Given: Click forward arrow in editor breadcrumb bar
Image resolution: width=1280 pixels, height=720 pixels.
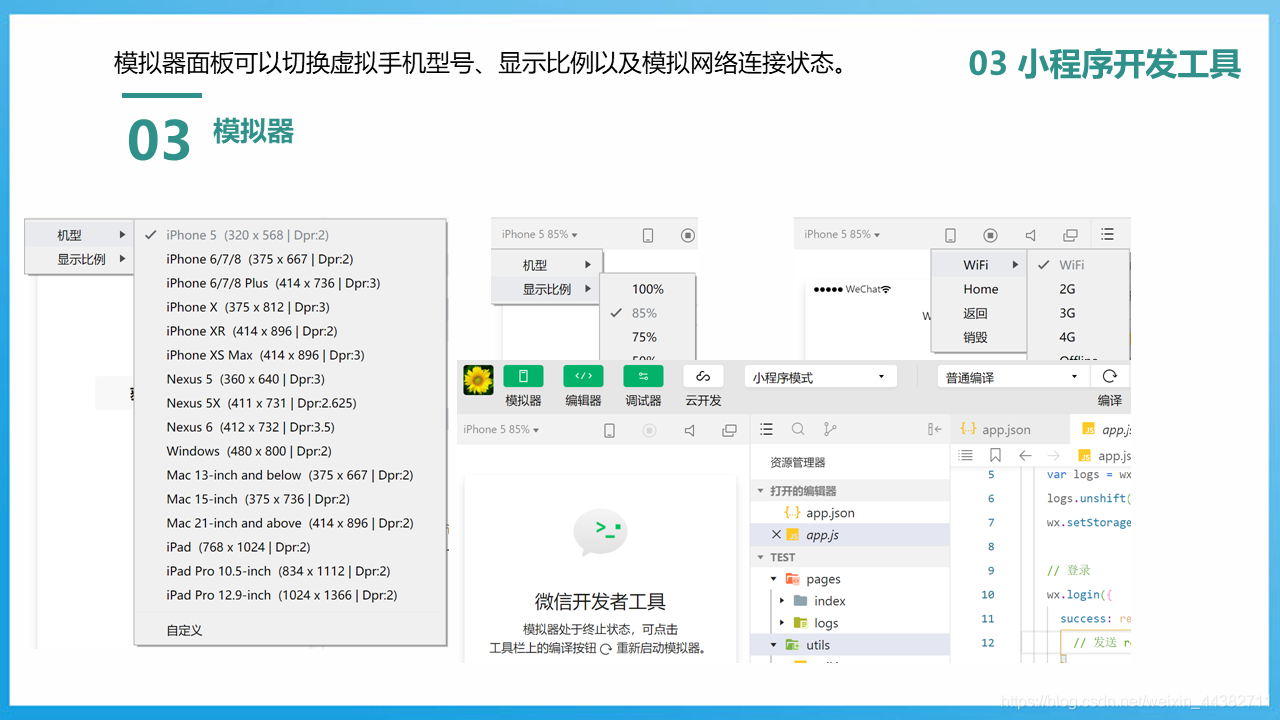Looking at the screenshot, I should [x=1053, y=455].
